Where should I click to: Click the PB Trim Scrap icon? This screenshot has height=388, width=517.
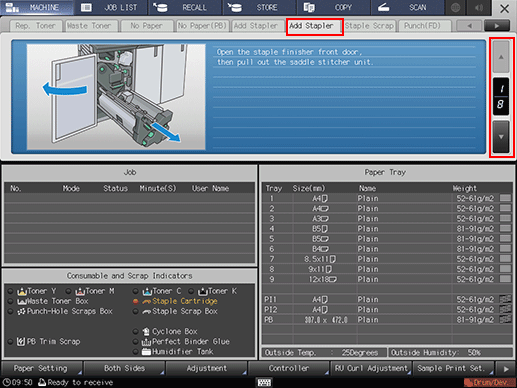tap(21, 341)
